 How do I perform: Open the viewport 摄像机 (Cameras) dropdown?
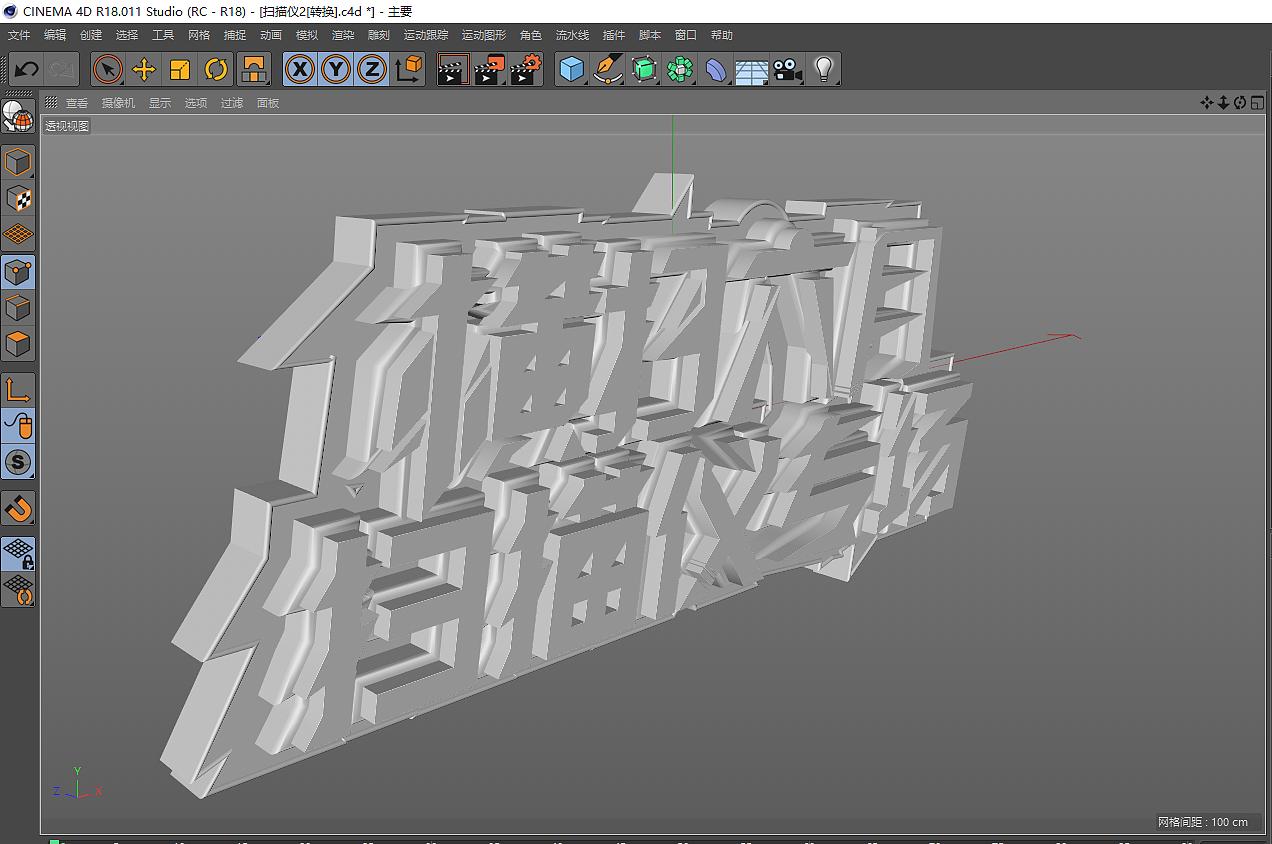click(x=118, y=103)
